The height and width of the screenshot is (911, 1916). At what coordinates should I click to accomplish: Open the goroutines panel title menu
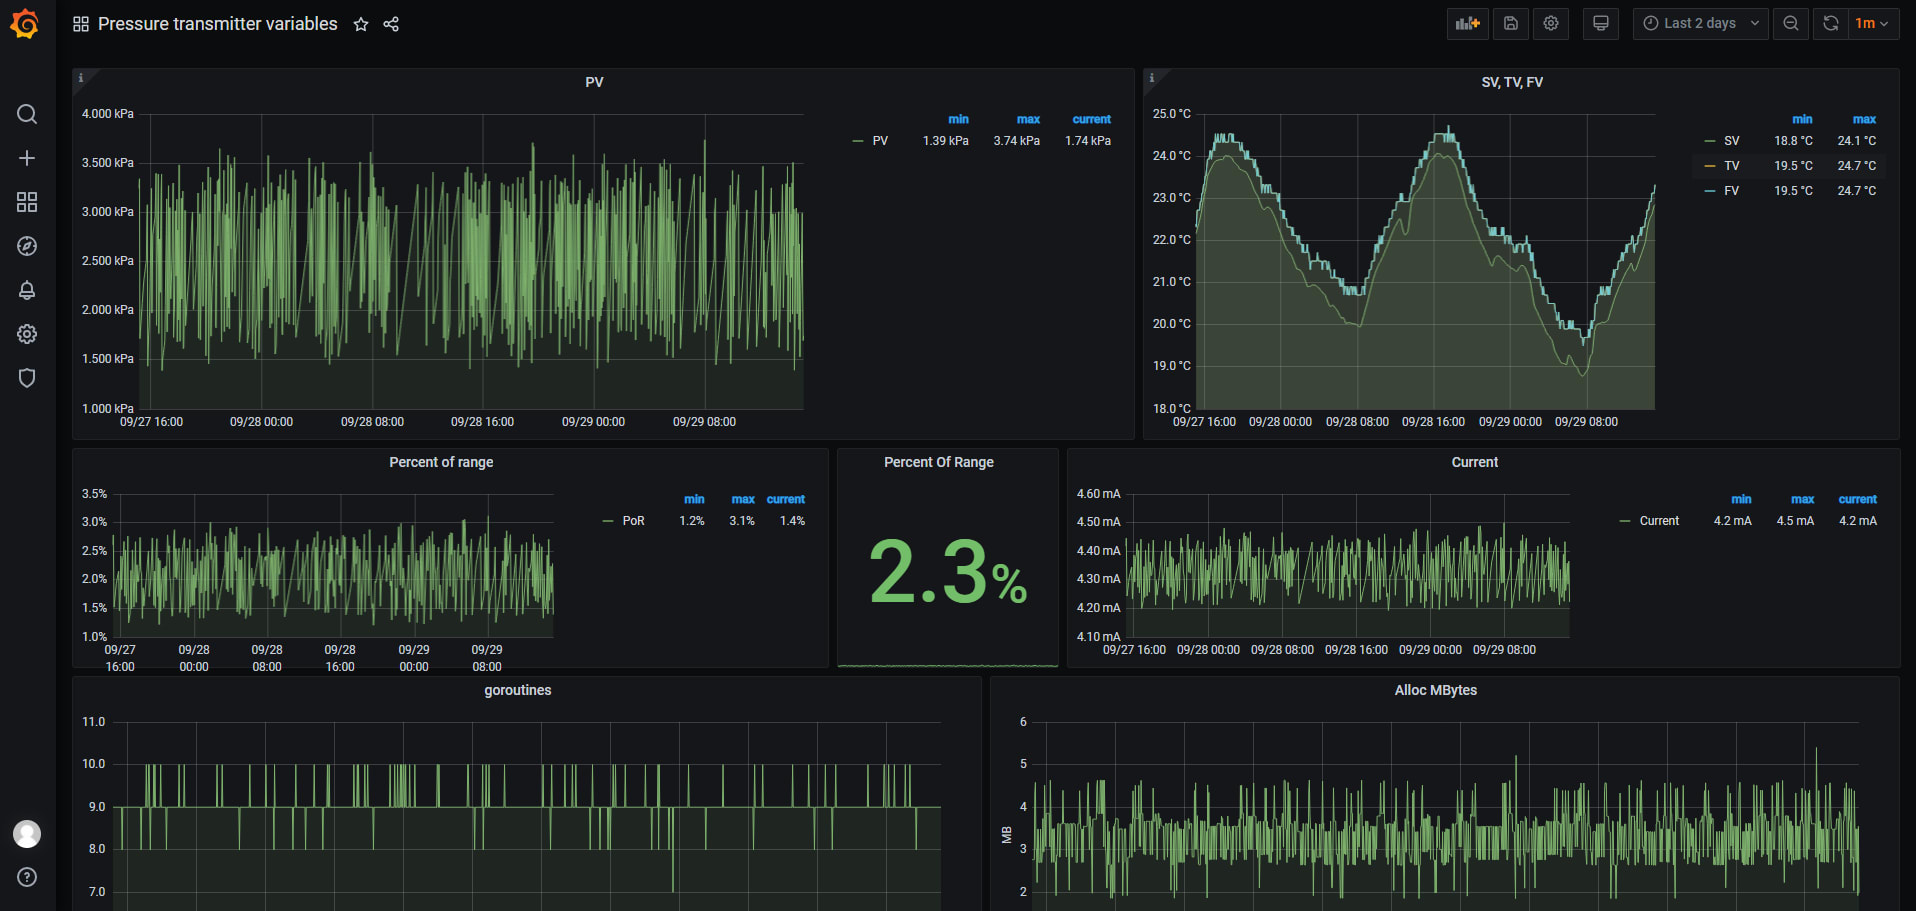[518, 690]
